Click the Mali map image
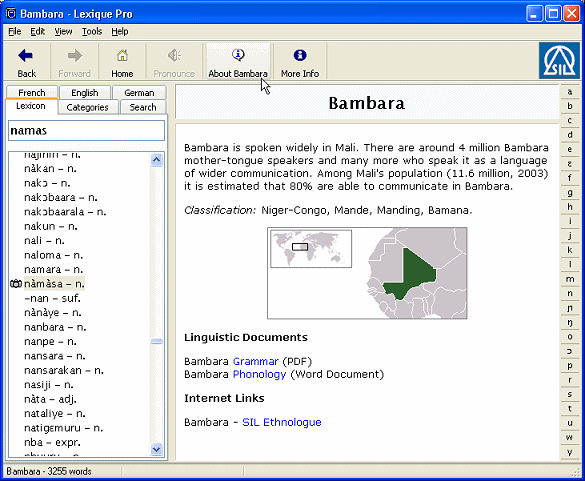Viewport: 585px width, 481px height. tap(367, 273)
